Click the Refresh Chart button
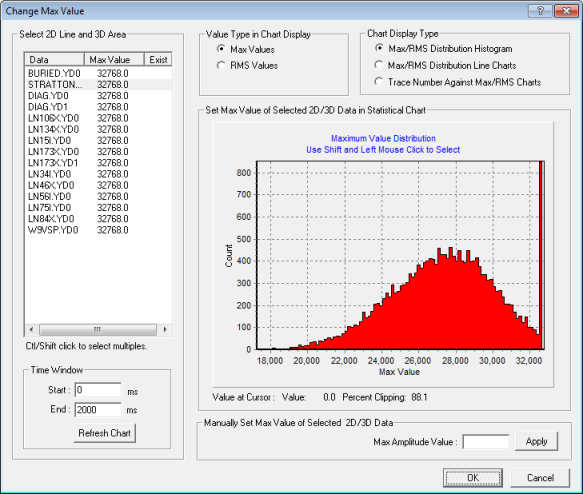This screenshot has width=583, height=494. click(x=104, y=433)
